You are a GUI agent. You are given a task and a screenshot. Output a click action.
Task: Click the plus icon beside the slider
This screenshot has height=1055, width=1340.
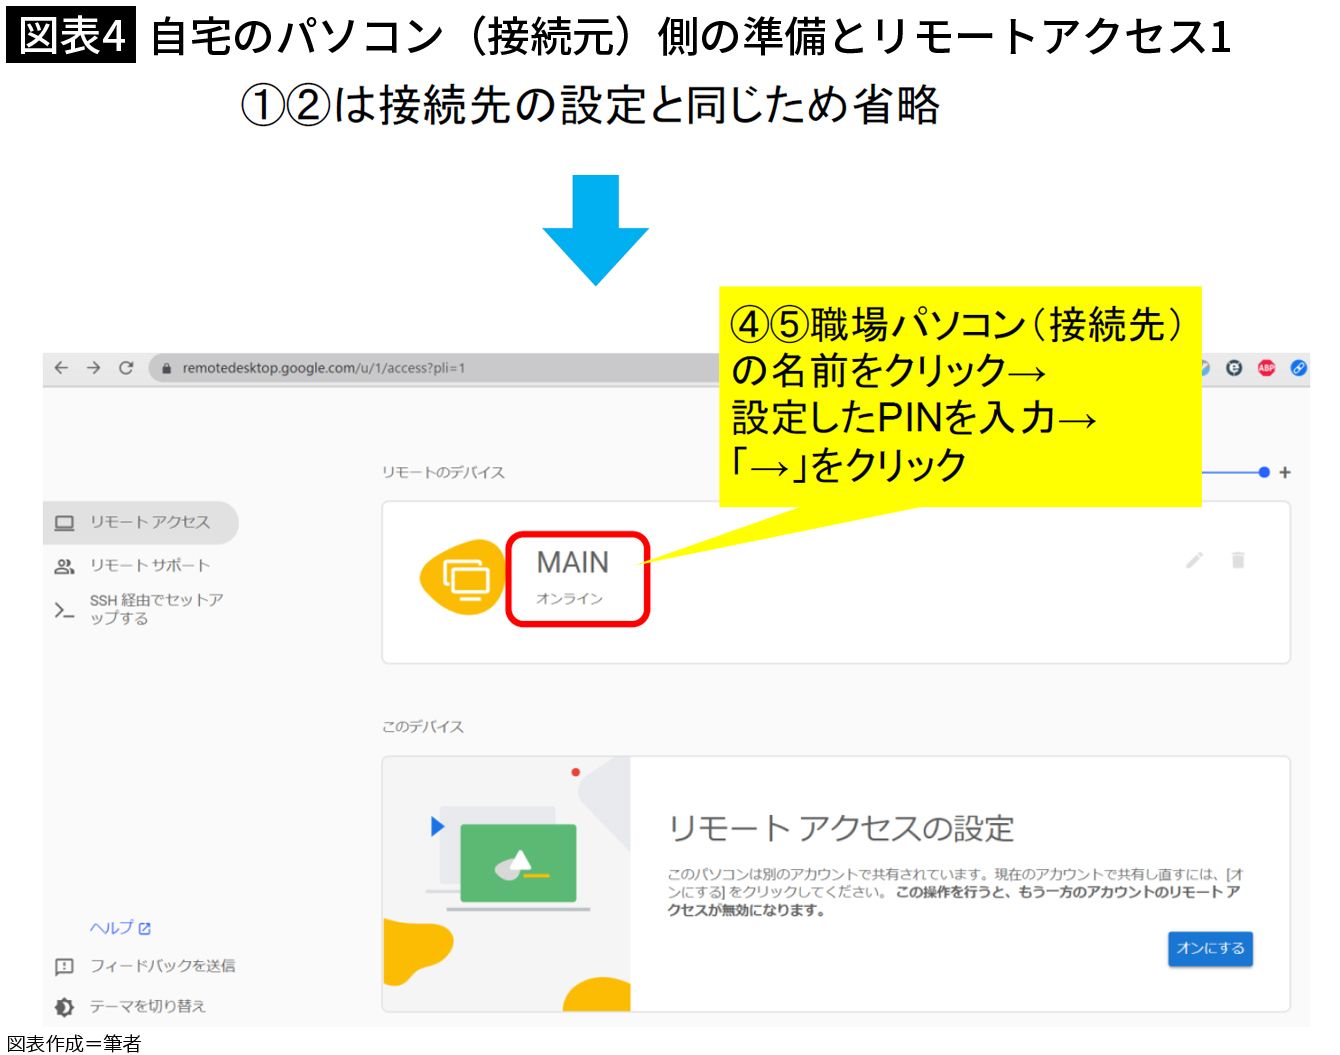point(1285,472)
